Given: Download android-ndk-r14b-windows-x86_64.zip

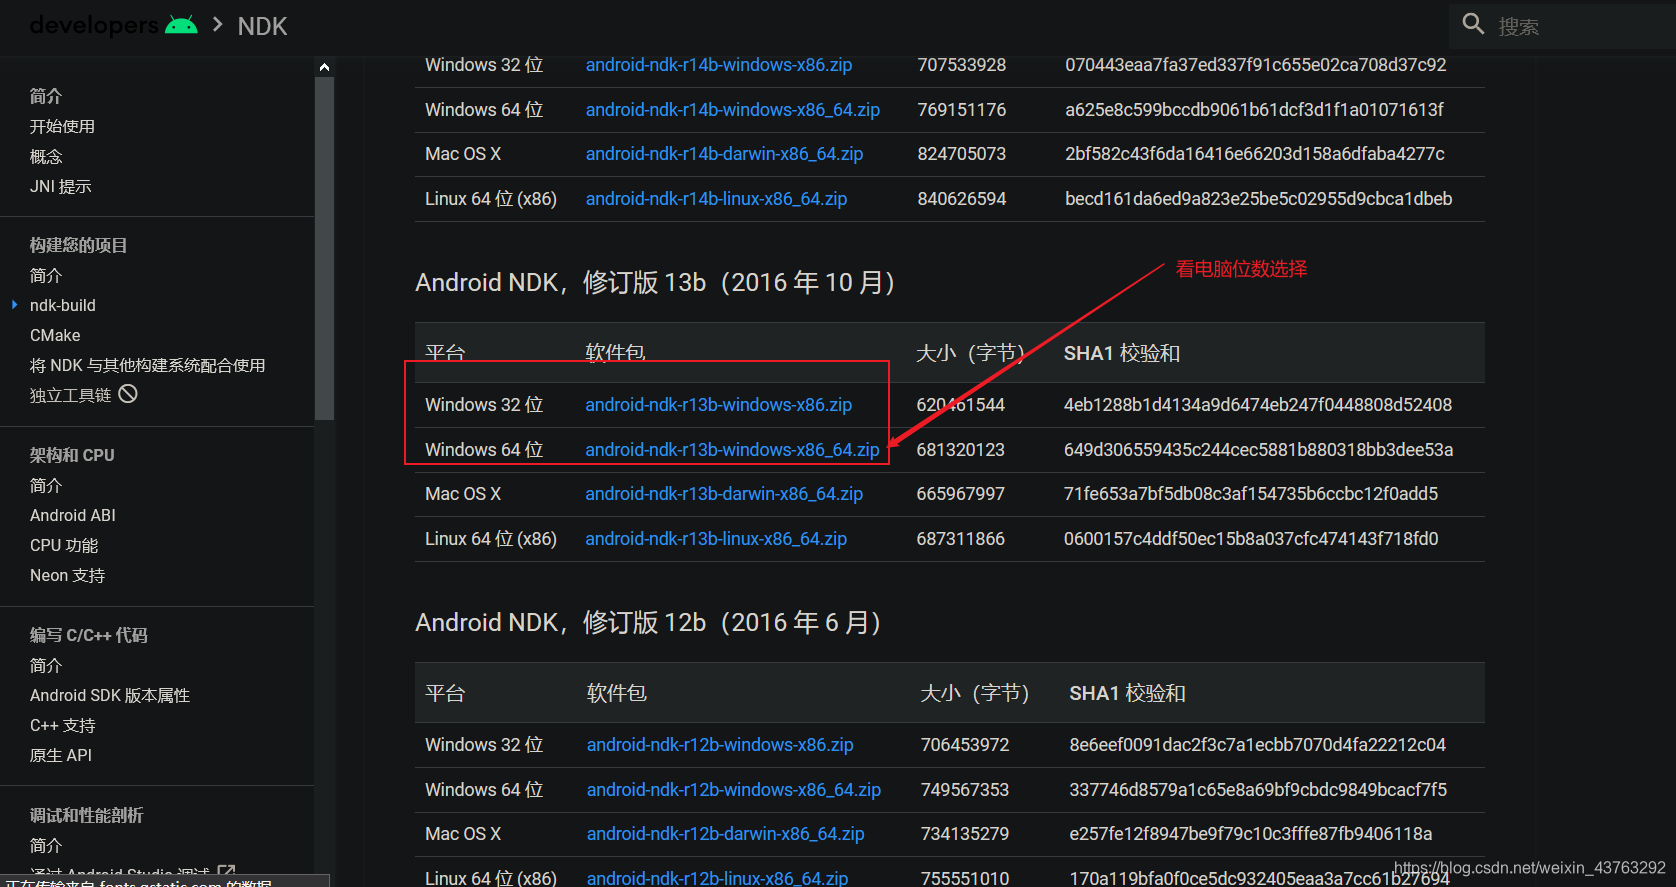Looking at the screenshot, I should (733, 110).
